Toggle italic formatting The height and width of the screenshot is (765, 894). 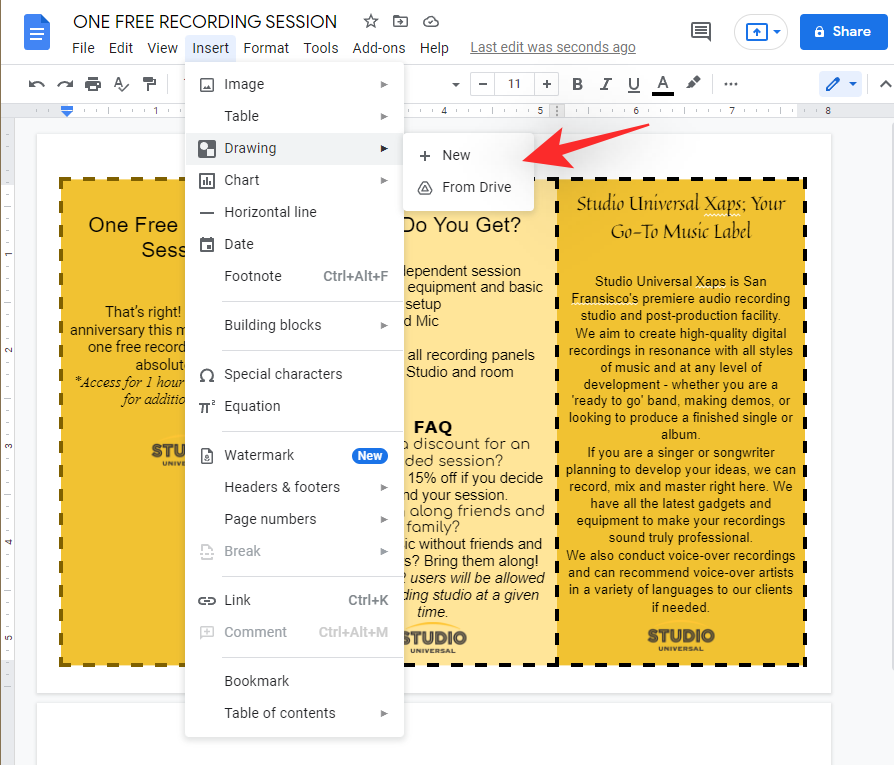pos(605,84)
